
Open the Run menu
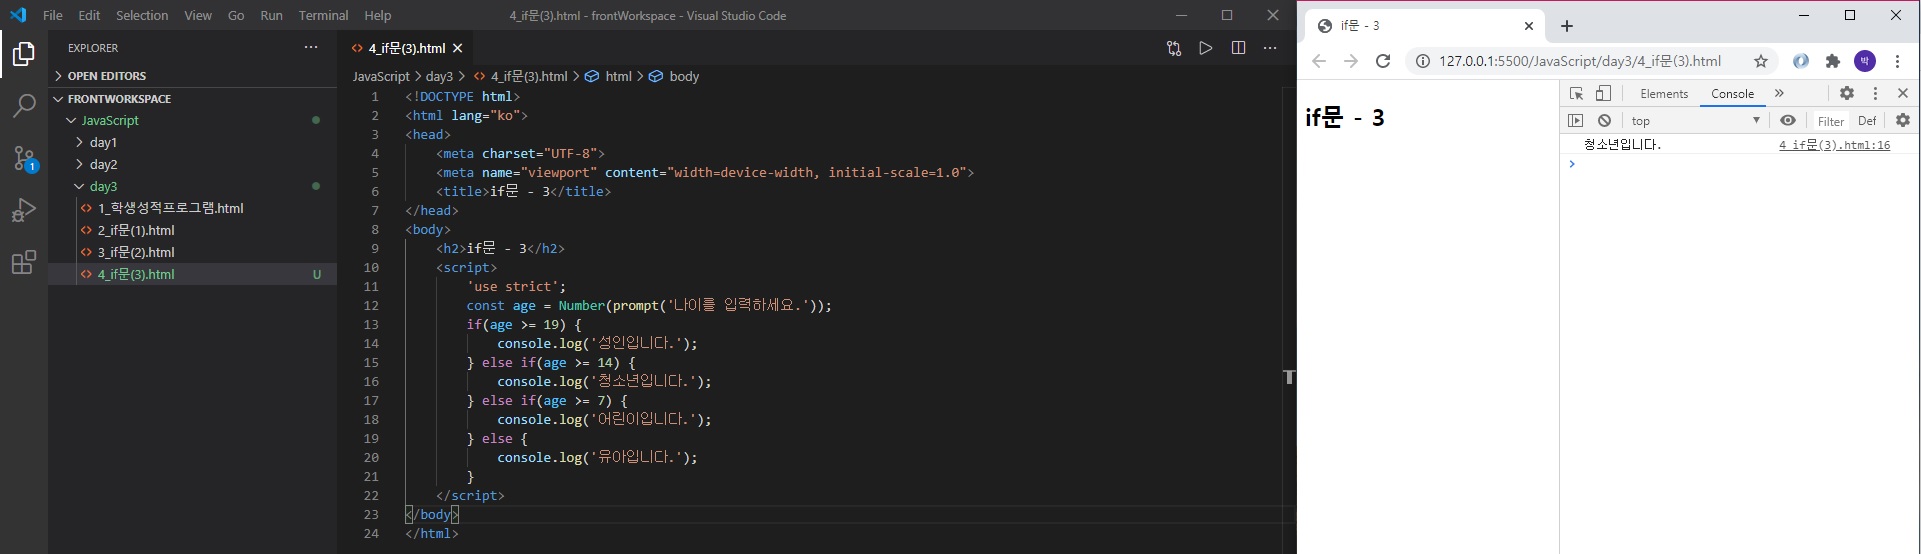tap(271, 15)
